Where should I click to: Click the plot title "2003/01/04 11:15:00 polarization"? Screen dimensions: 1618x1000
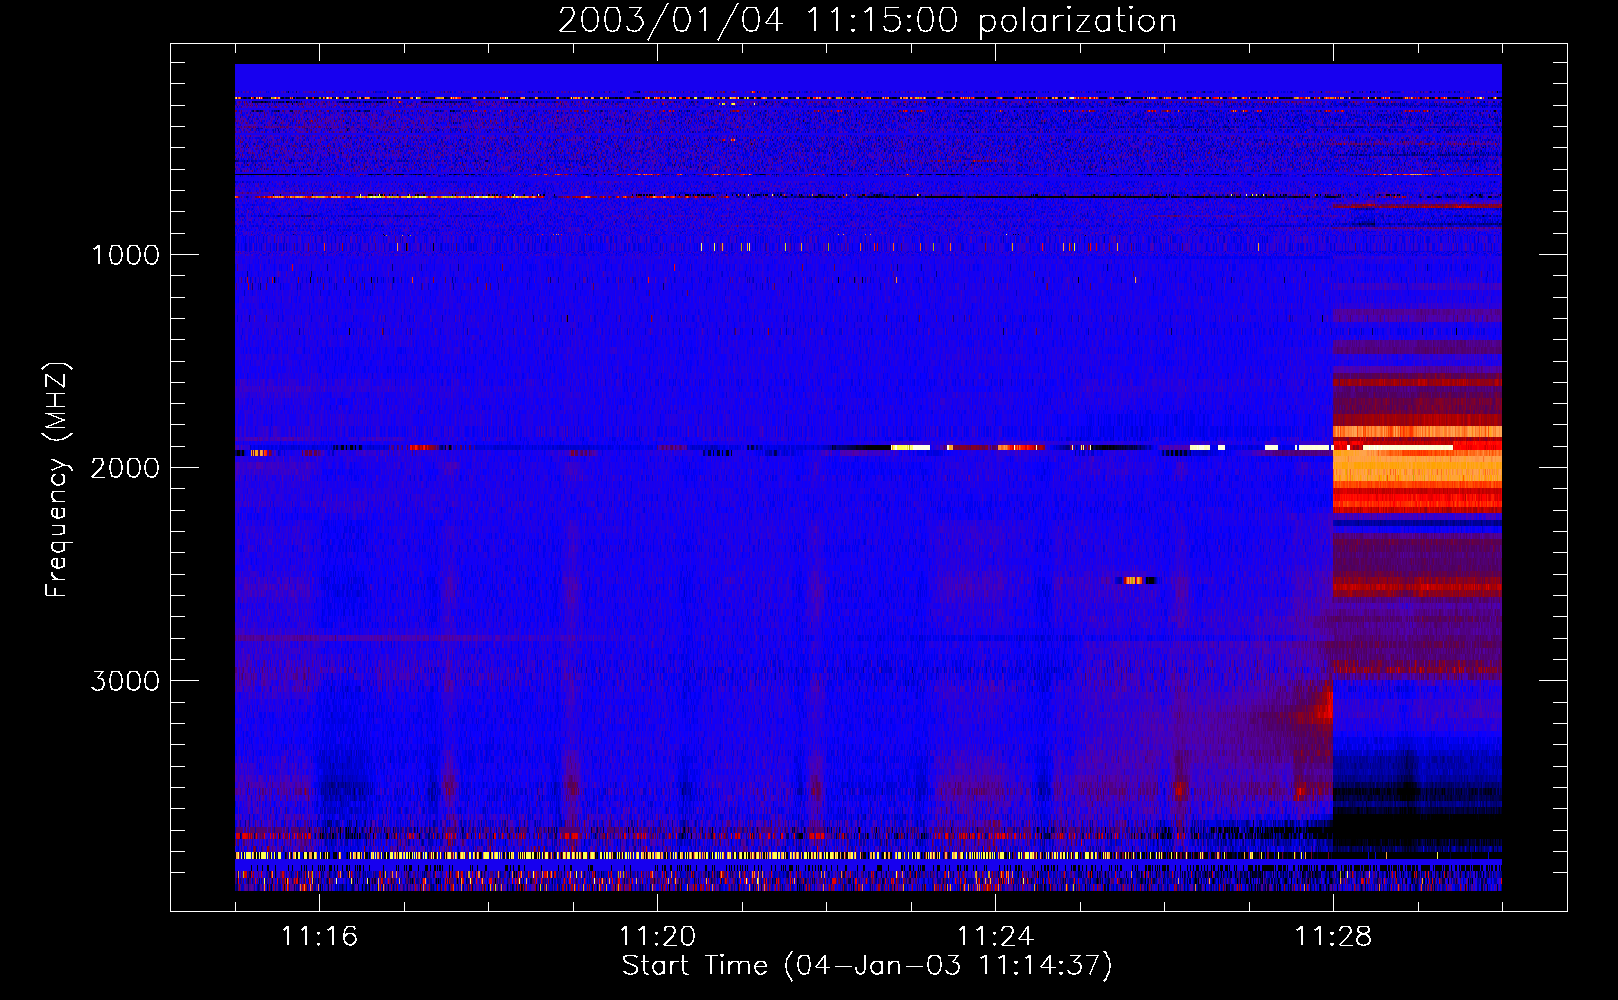pyautogui.click(x=867, y=20)
